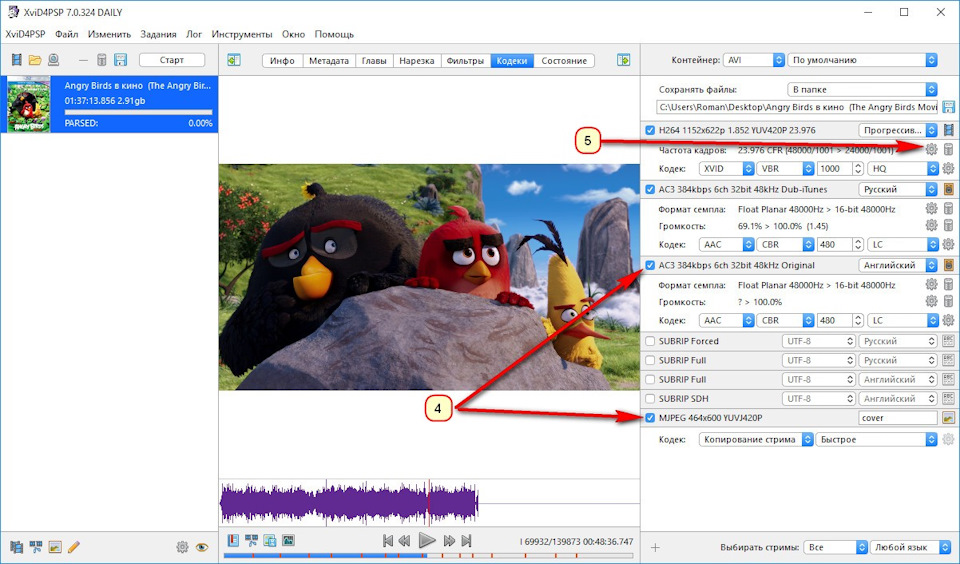Open the Копирование стрима codec dropdown
Image resolution: width=960 pixels, height=564 pixels.
pos(756,439)
